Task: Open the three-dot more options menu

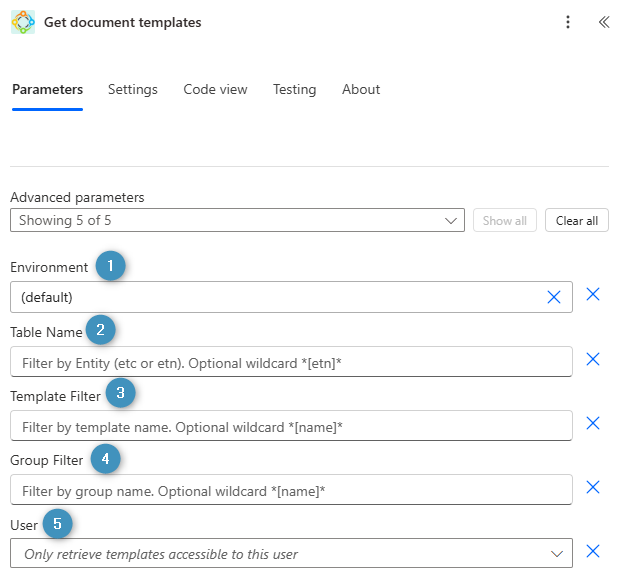Action: coord(568,22)
